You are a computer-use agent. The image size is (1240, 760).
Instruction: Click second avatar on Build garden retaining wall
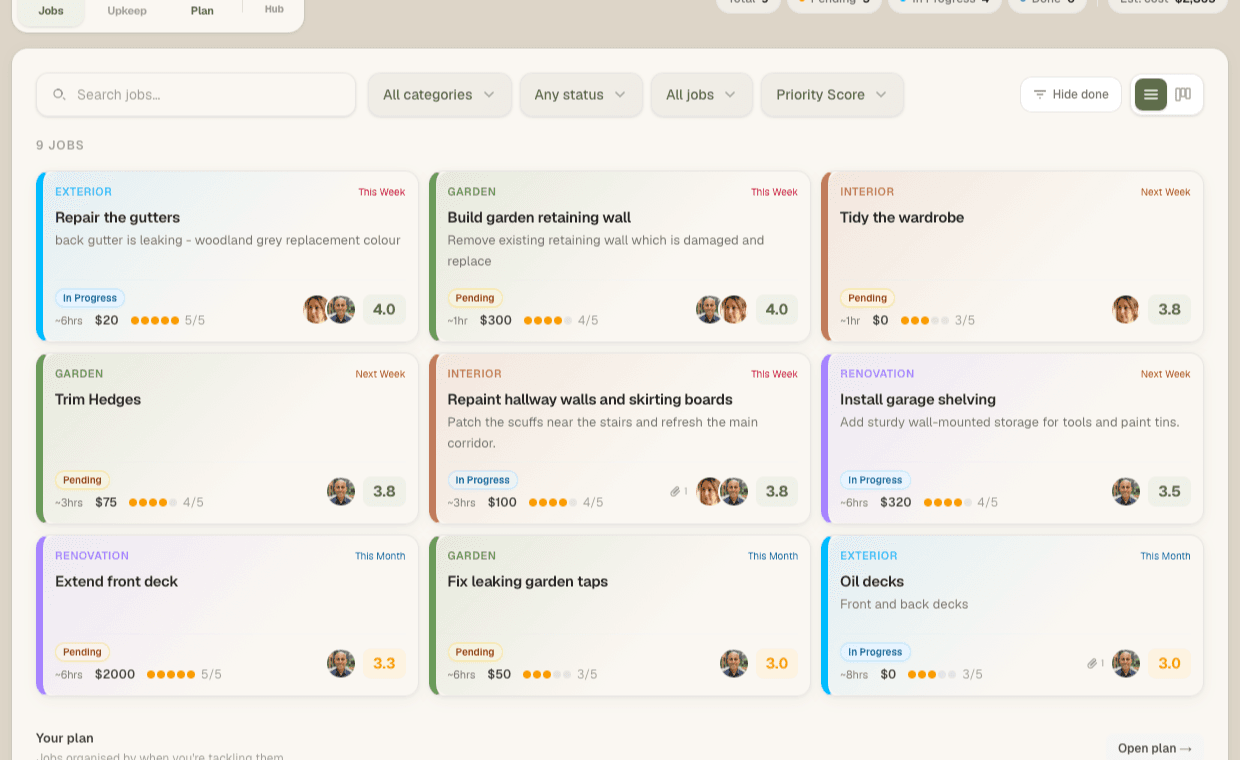tap(734, 309)
